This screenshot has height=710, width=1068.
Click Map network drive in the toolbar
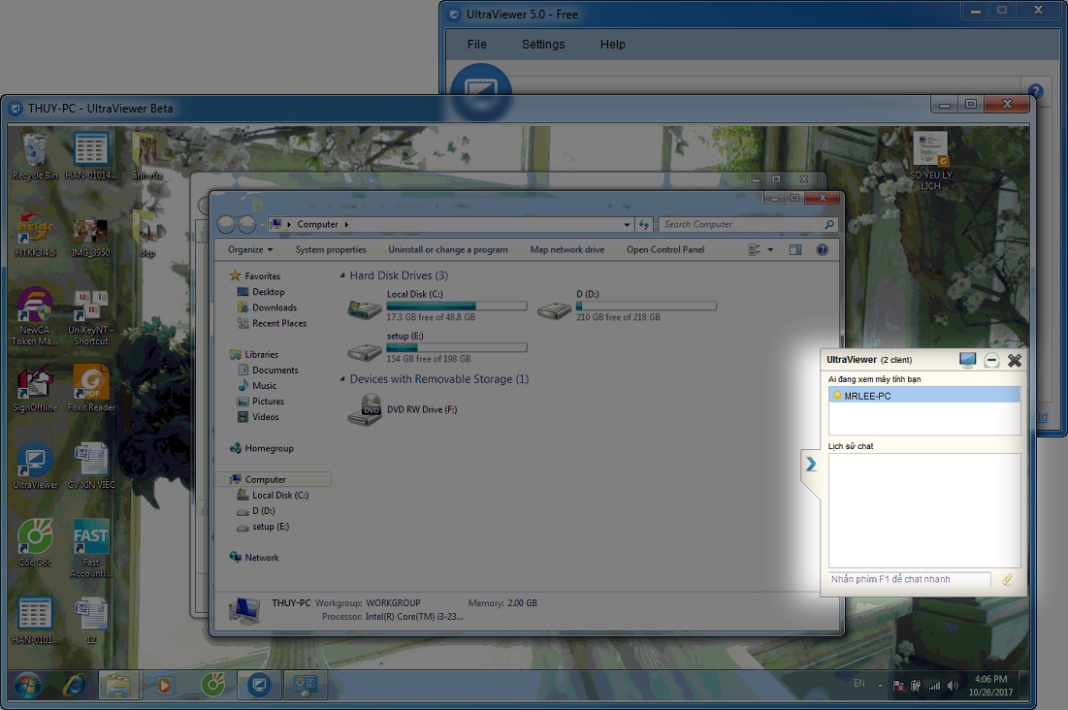point(567,249)
